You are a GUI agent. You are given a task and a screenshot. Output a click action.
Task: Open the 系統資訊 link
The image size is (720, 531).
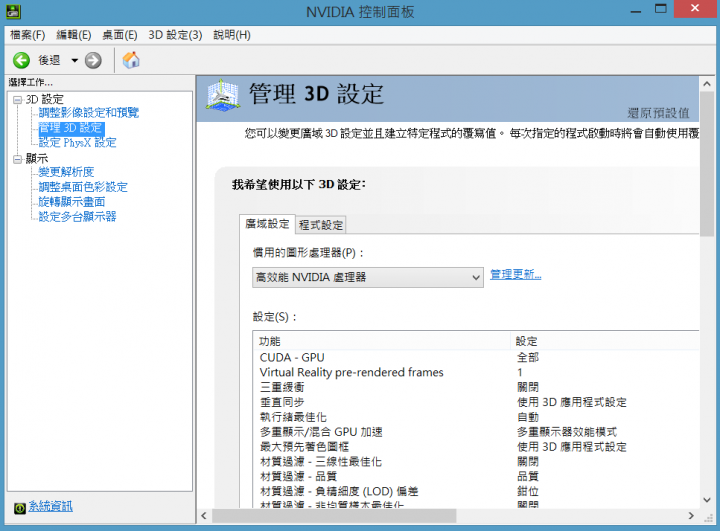(51, 506)
